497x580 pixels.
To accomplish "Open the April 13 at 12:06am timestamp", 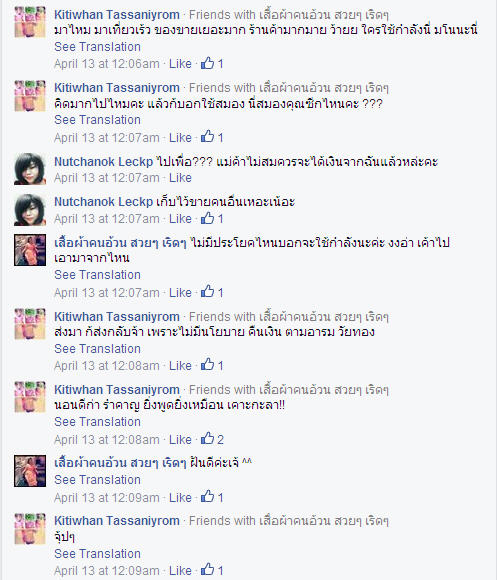I will (x=106, y=64).
